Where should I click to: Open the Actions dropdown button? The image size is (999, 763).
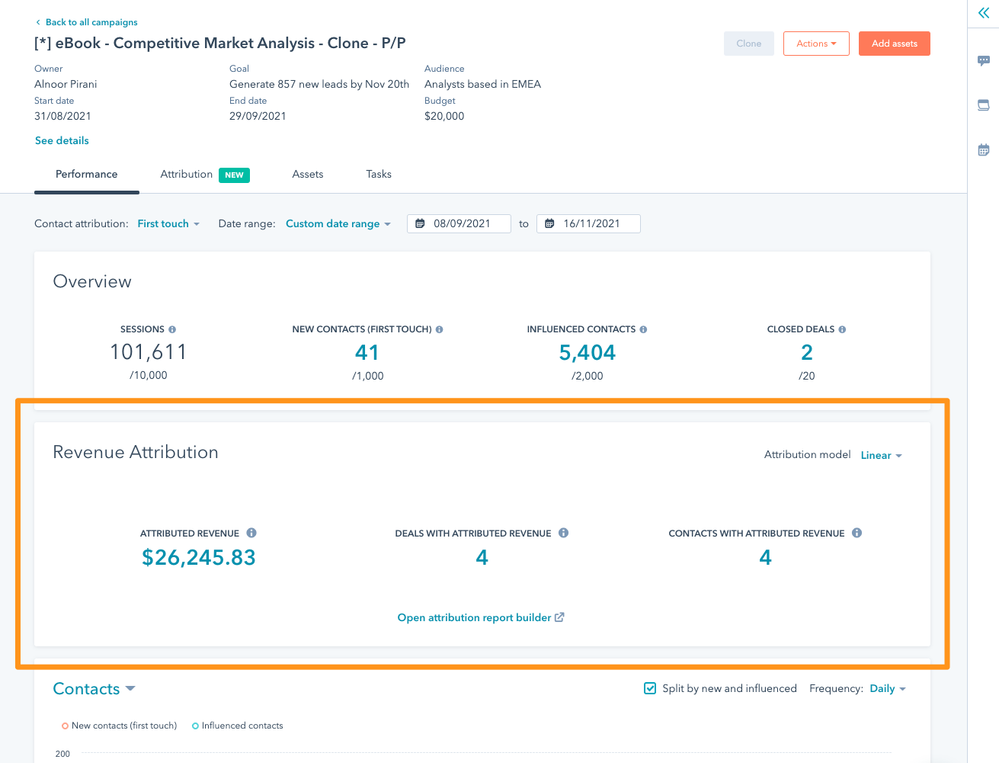coord(816,43)
